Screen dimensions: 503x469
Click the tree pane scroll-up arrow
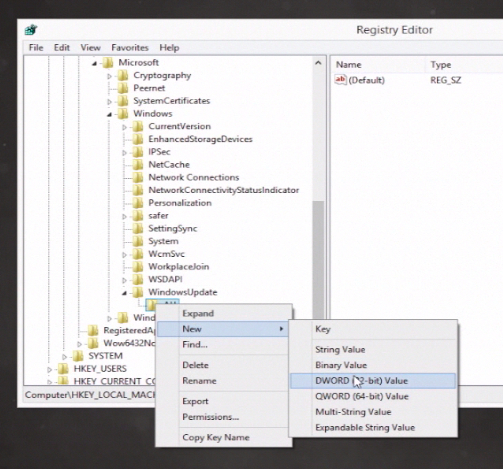click(318, 63)
